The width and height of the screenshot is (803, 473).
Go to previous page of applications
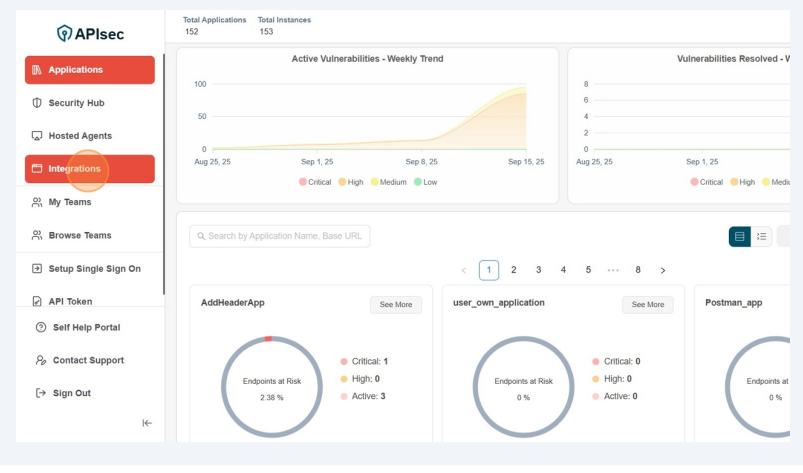464,270
